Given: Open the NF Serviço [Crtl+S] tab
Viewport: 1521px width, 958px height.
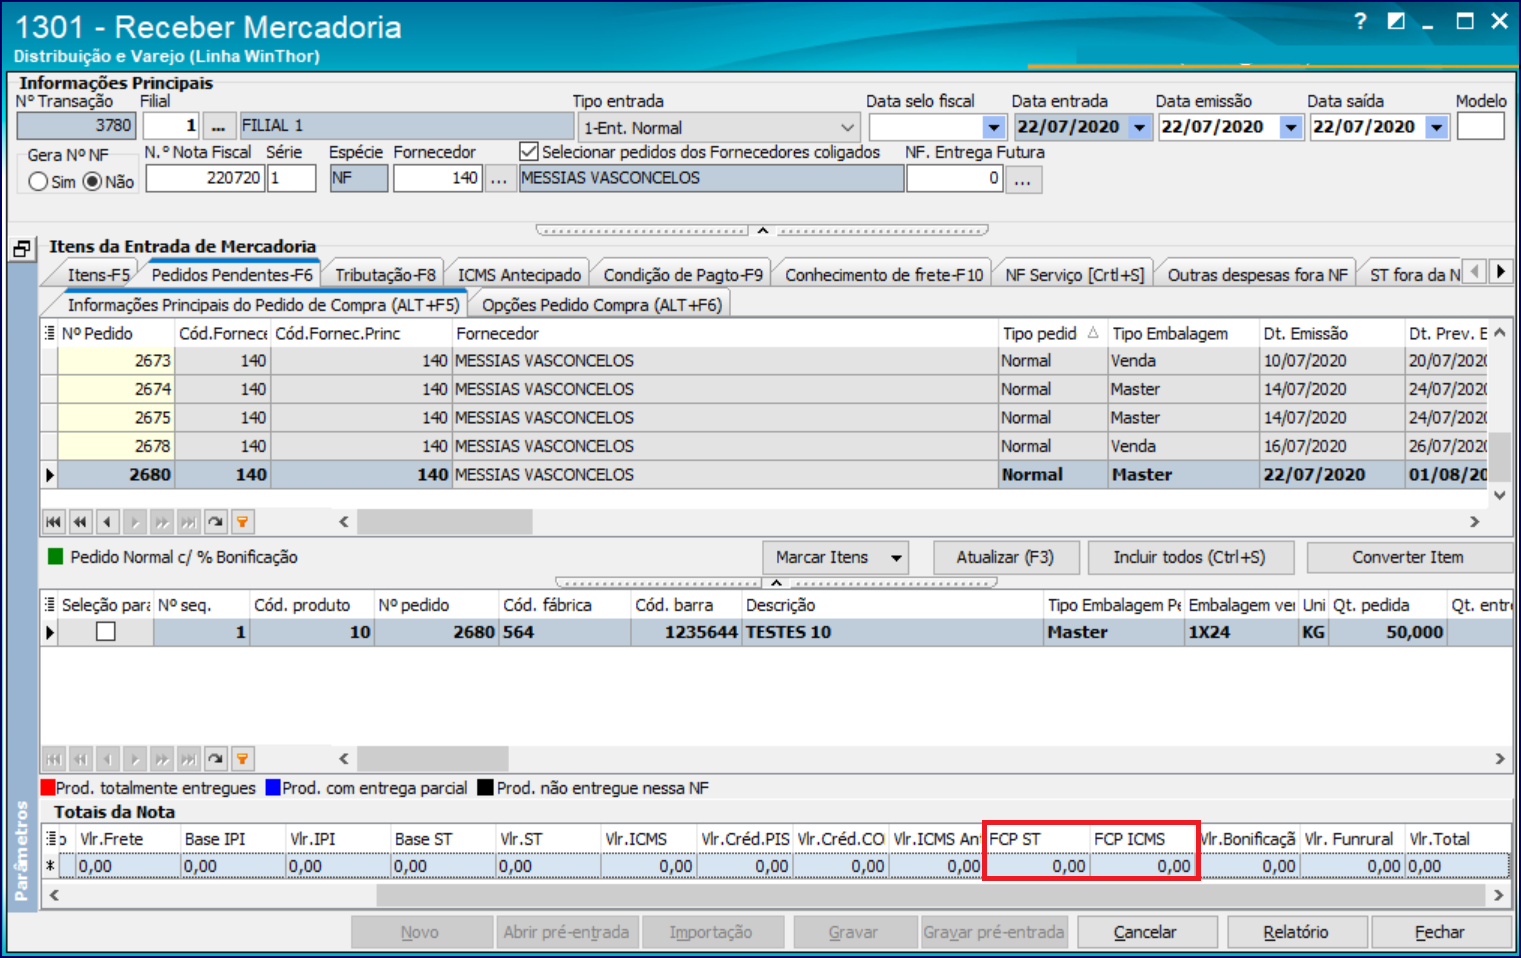Looking at the screenshot, I should [x=1075, y=275].
